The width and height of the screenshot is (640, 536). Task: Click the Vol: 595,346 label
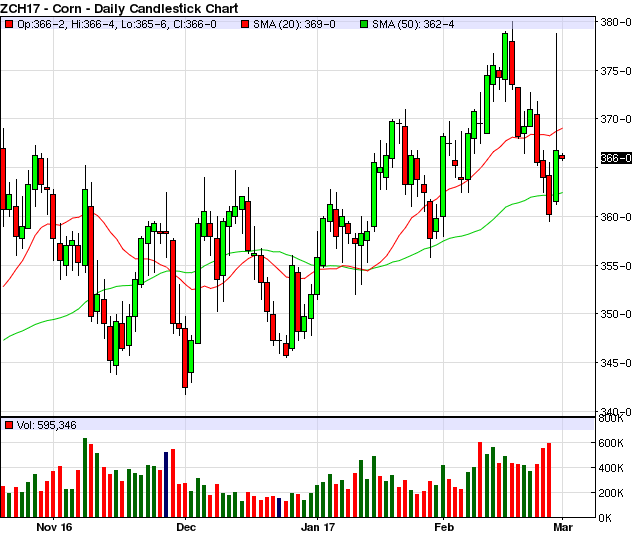click(47, 425)
